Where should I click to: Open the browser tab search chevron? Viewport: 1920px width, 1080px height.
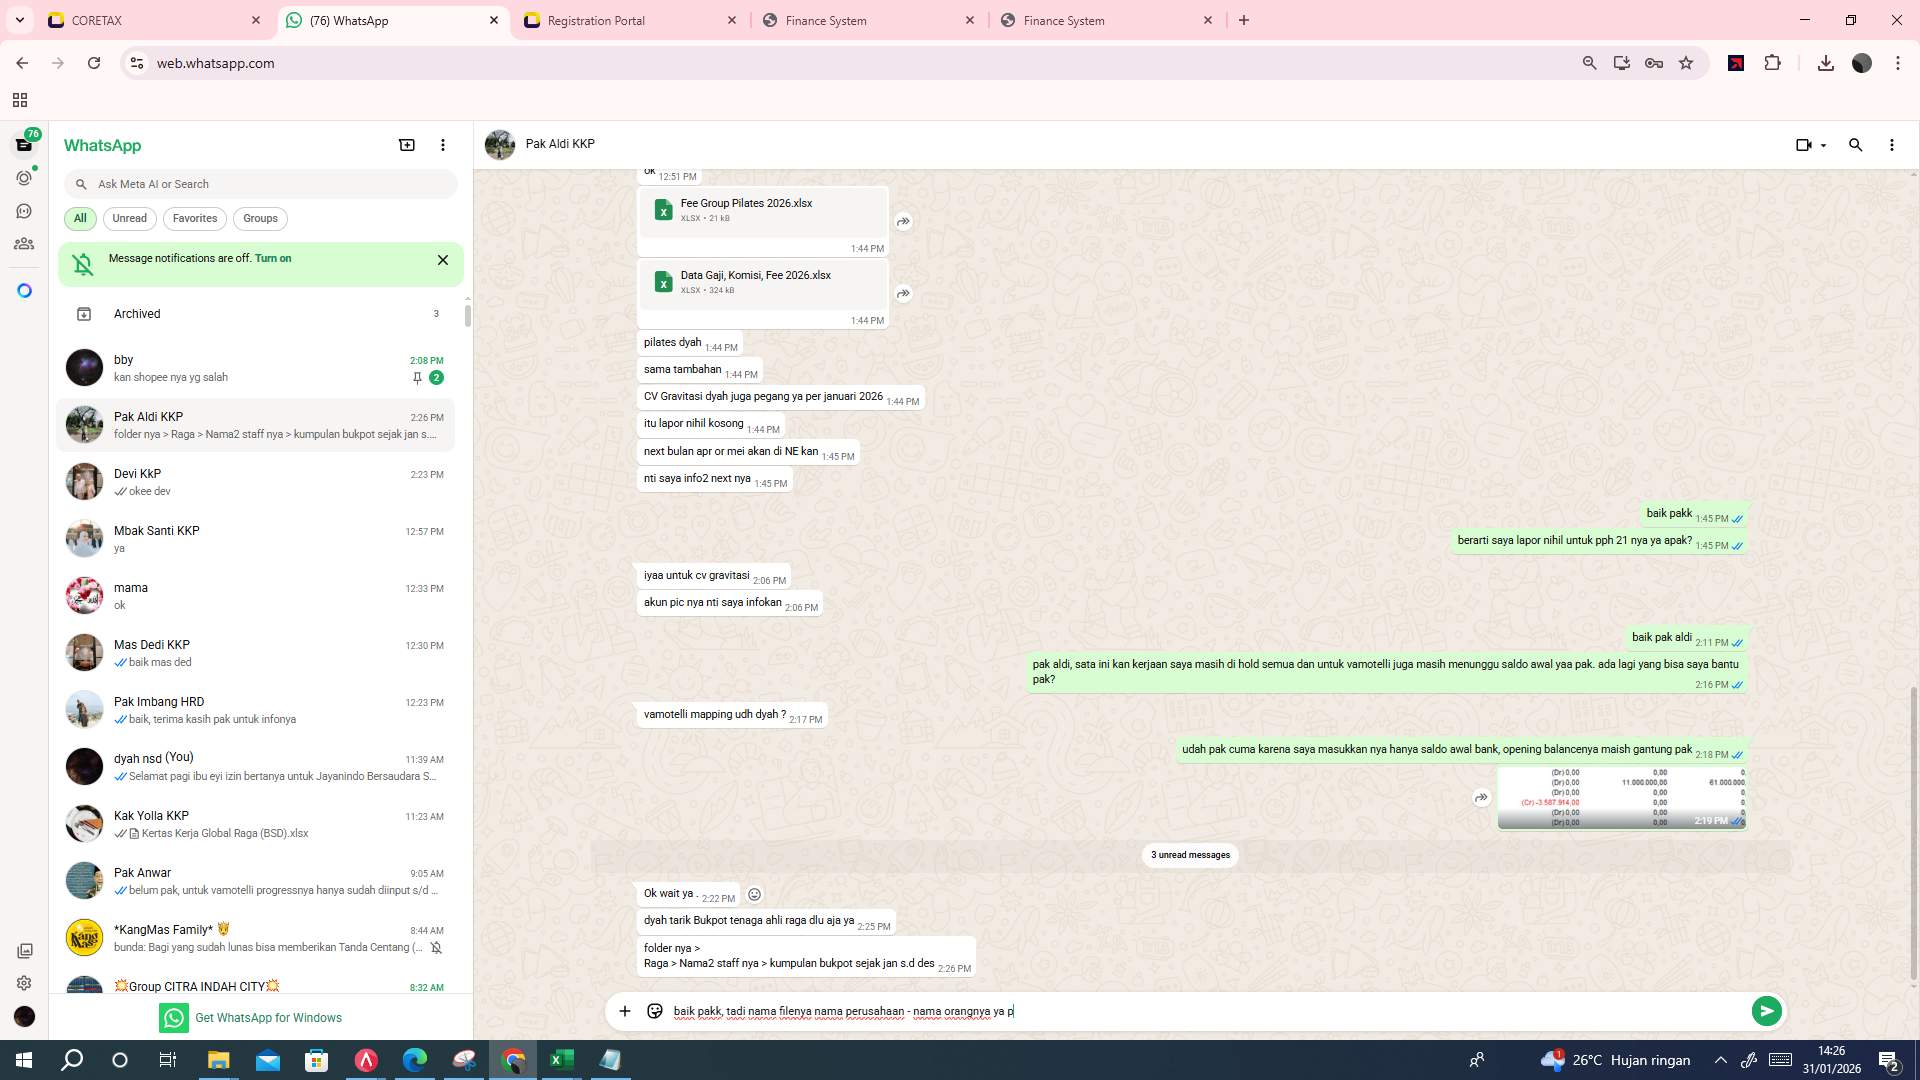[18, 20]
